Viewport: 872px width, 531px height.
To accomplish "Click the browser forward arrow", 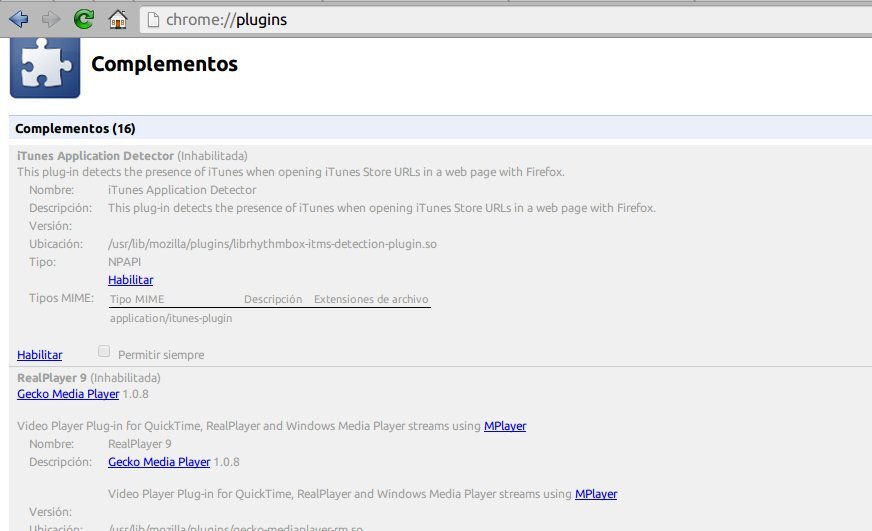I will tap(51, 19).
